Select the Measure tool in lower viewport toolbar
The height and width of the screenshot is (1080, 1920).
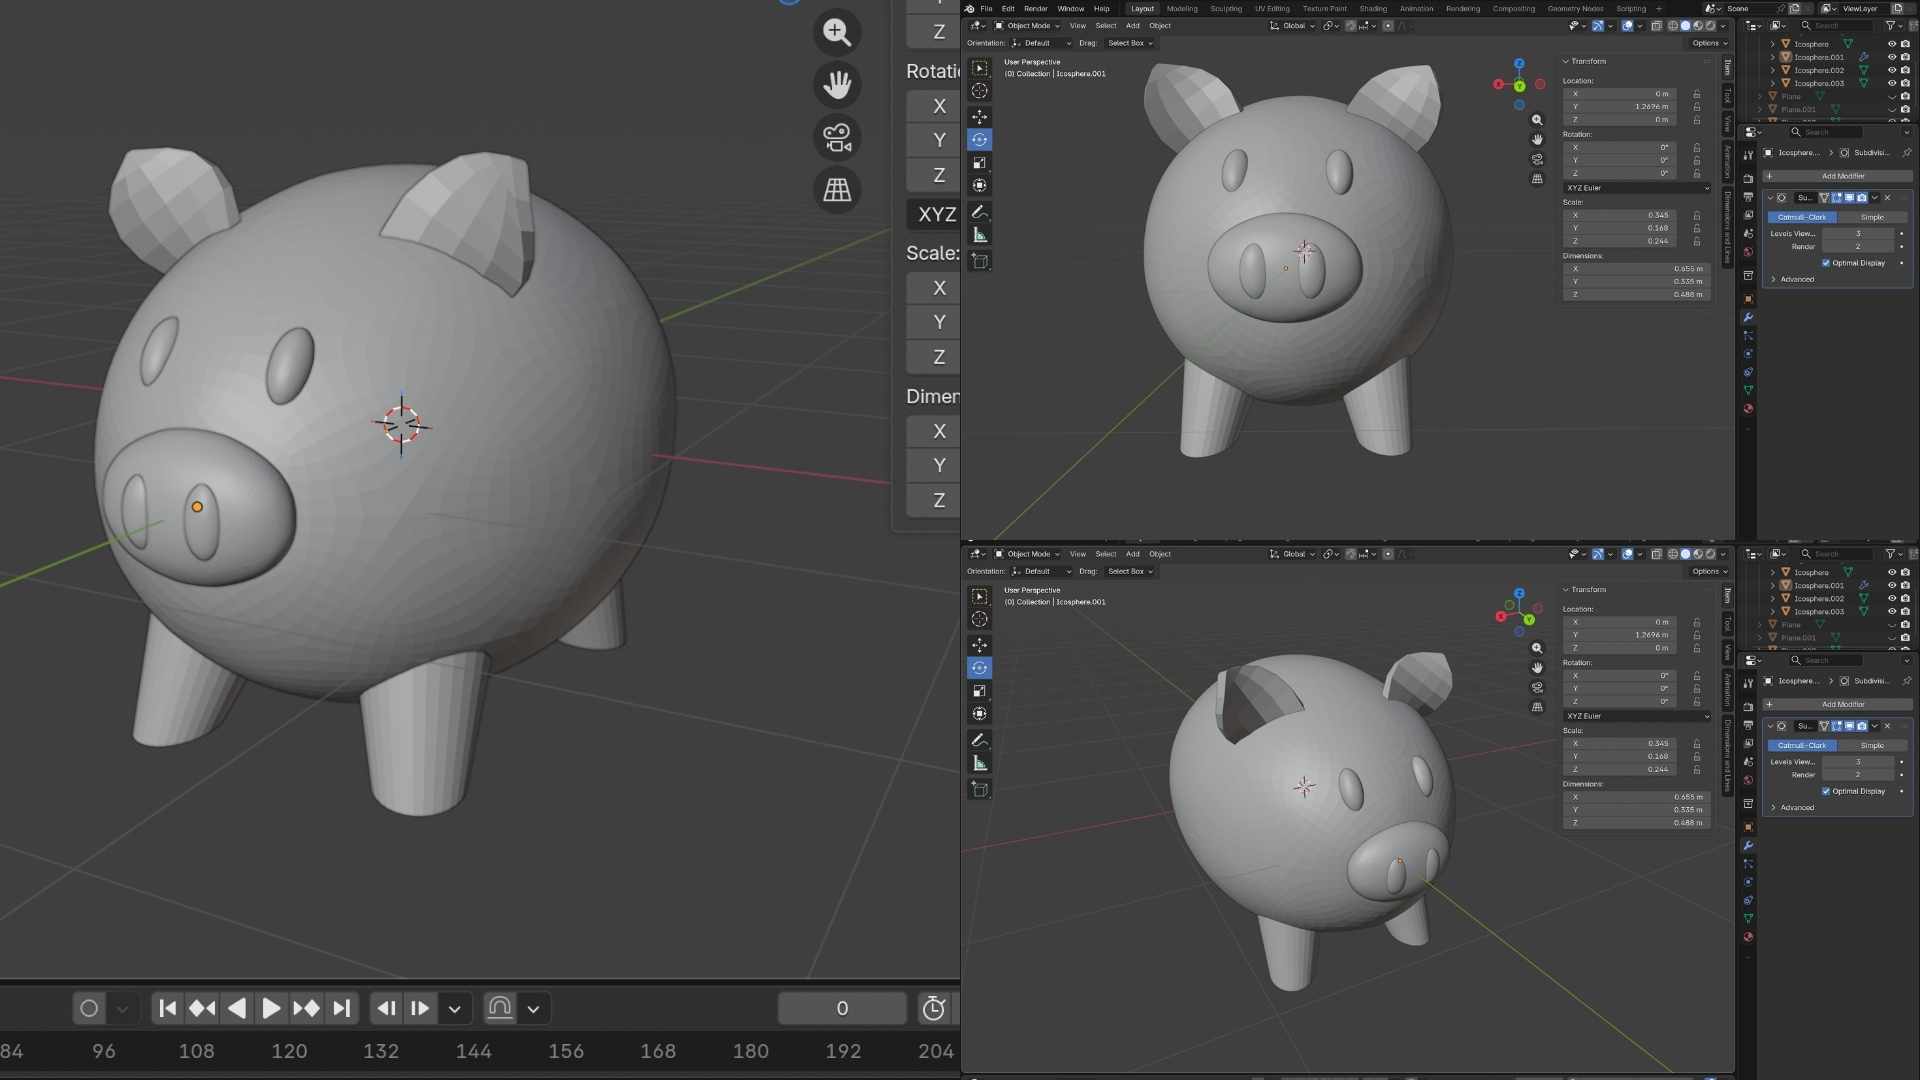click(979, 763)
